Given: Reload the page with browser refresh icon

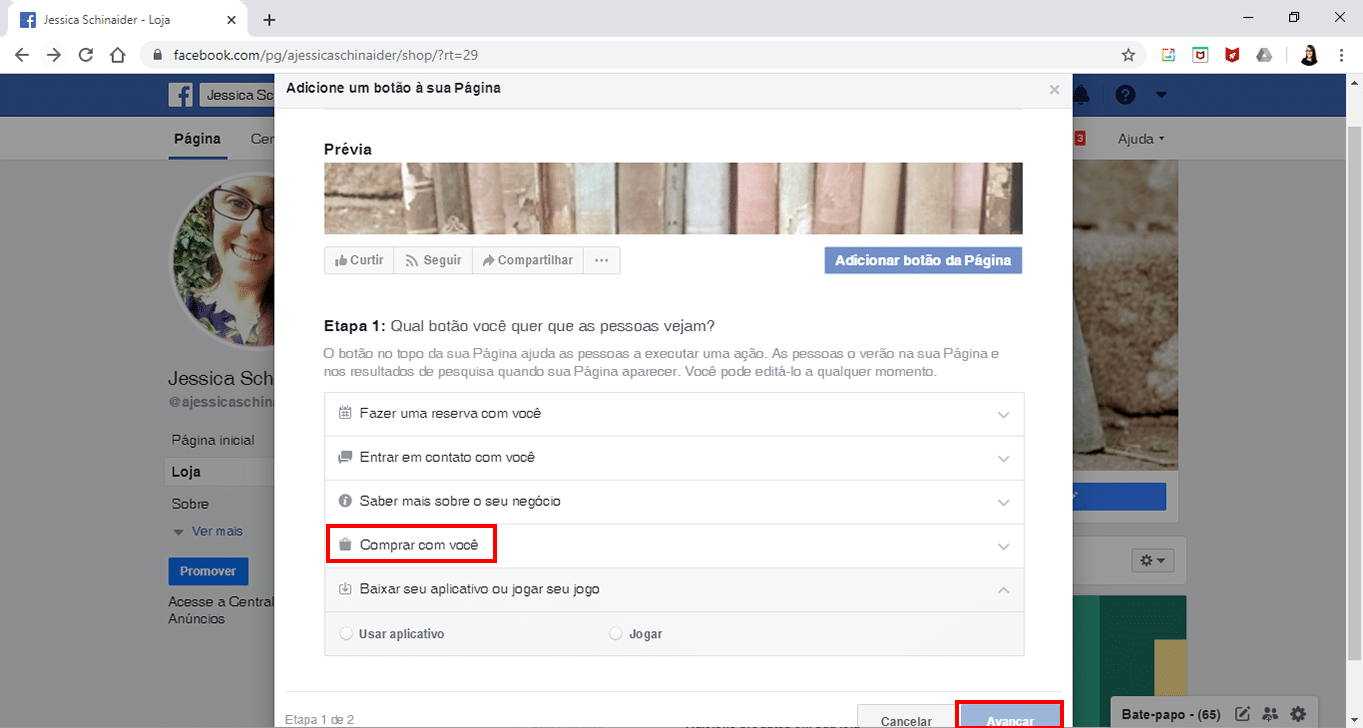Looking at the screenshot, I should click(86, 55).
